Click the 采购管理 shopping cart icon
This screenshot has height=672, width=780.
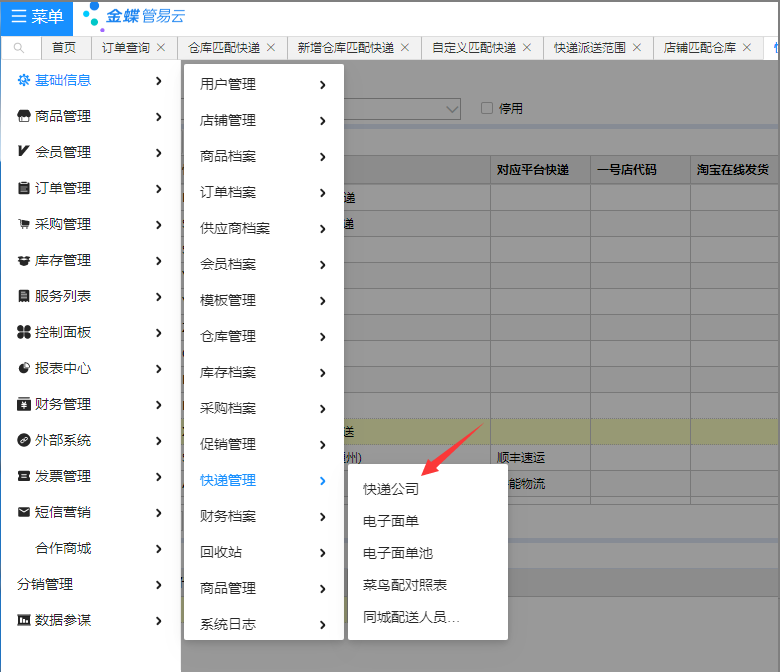(x=24, y=224)
